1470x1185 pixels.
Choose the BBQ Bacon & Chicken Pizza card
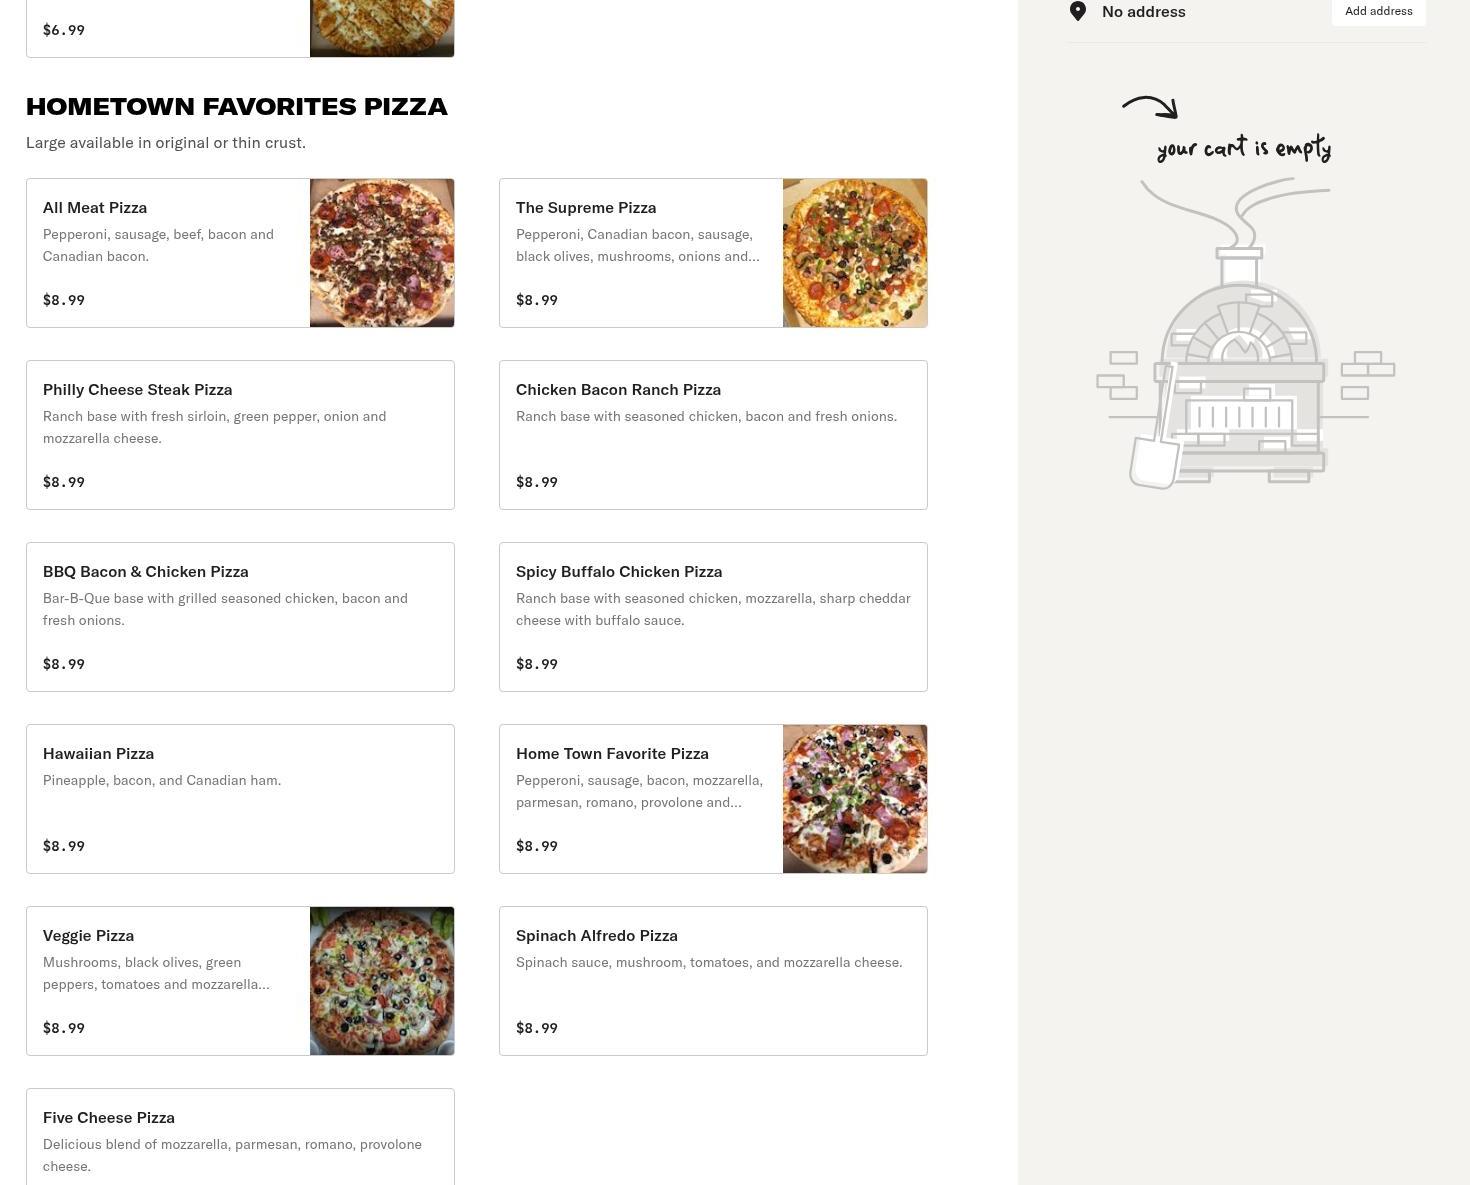pos(240,617)
